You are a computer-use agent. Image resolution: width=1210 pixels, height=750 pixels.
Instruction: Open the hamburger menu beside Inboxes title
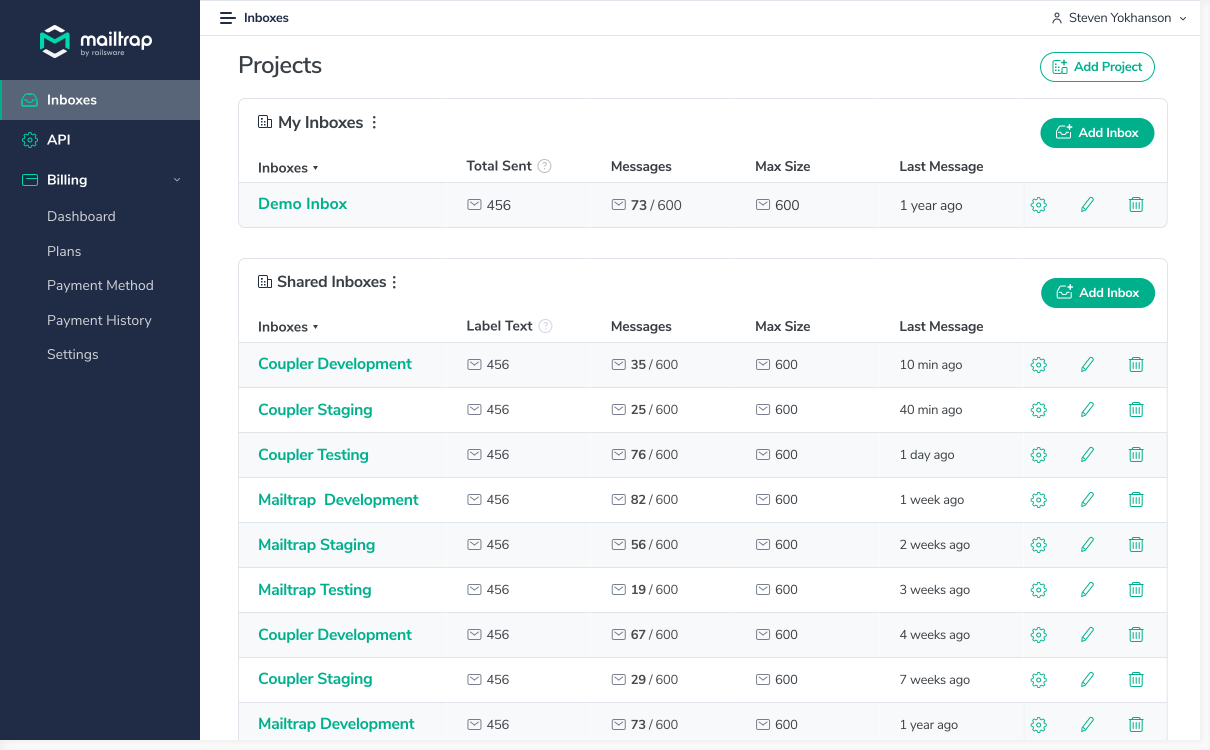tap(228, 18)
